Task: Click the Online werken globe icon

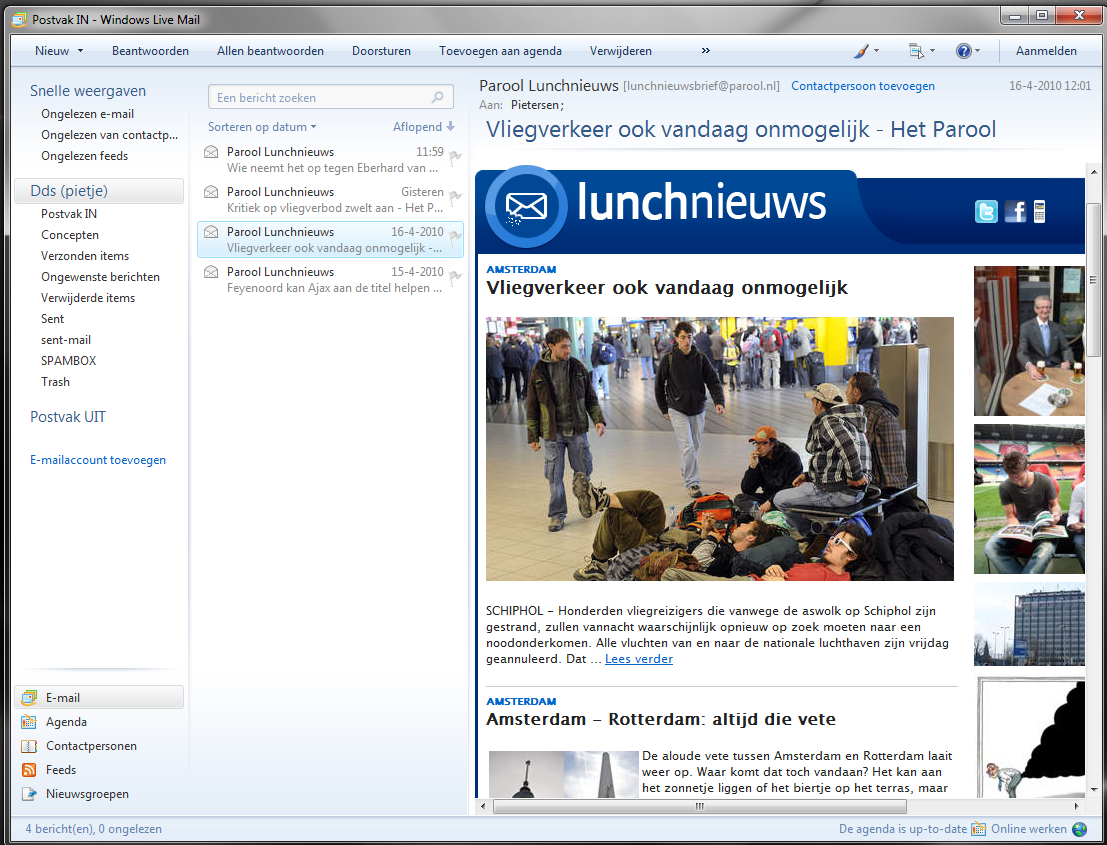Action: (x=1079, y=829)
